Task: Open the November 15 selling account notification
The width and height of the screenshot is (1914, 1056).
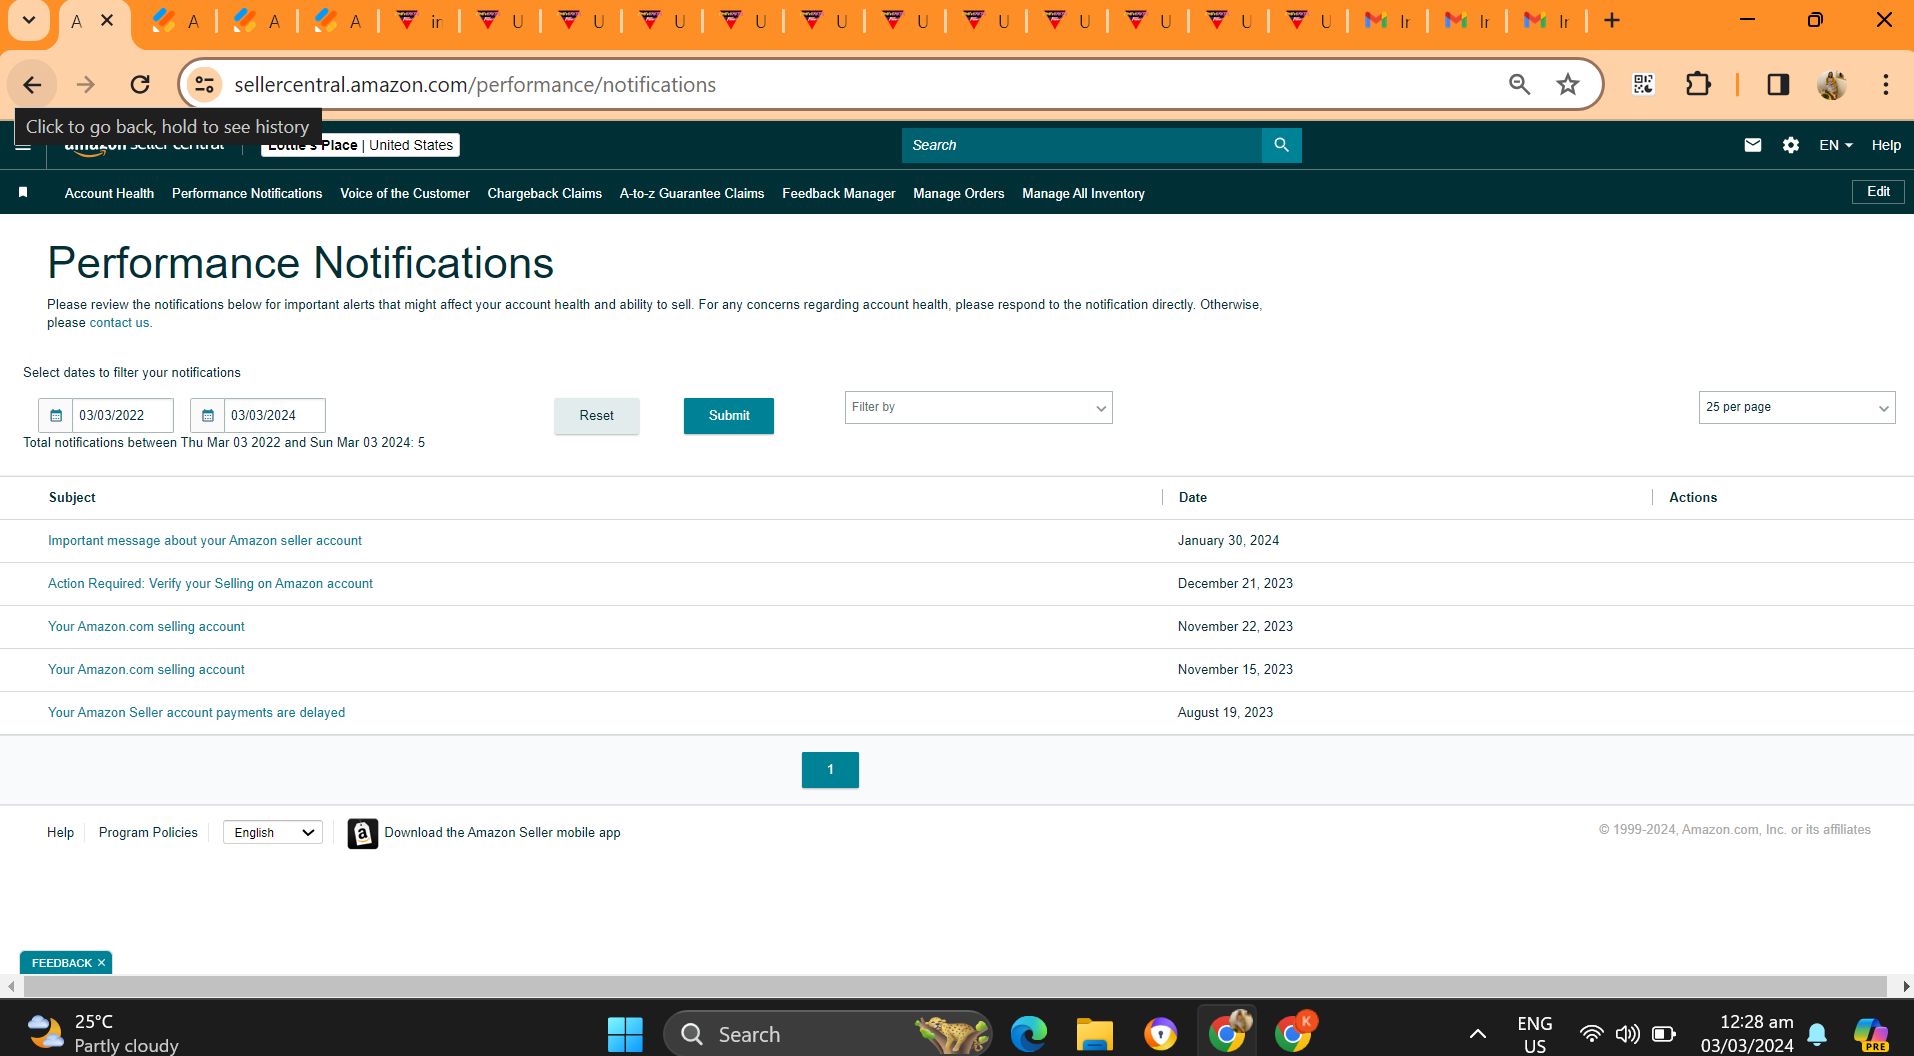Action: (146, 670)
